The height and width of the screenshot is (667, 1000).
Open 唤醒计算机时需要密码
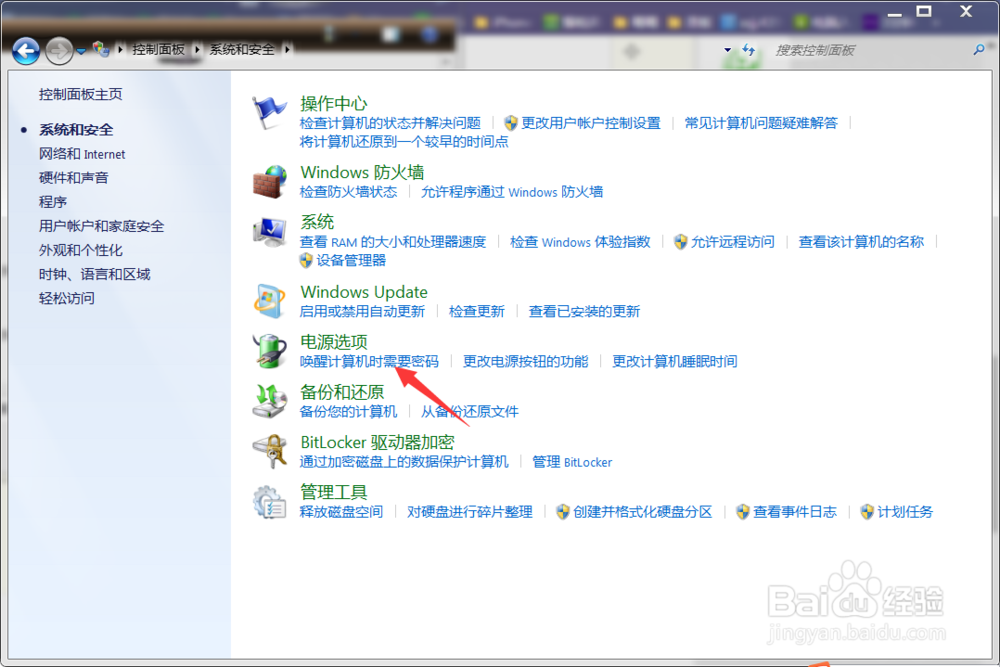click(x=369, y=362)
